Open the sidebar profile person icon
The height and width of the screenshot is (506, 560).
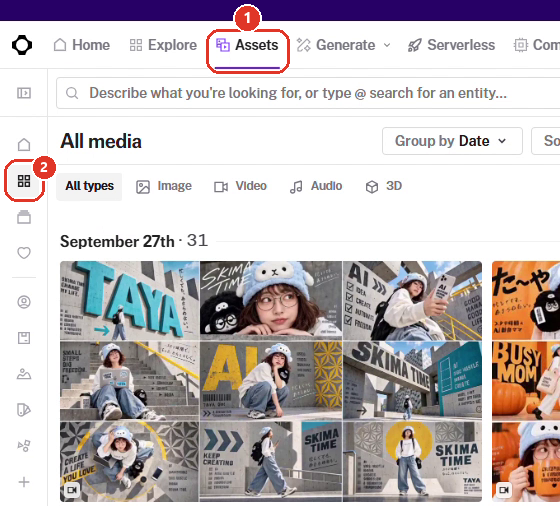[x=24, y=302]
